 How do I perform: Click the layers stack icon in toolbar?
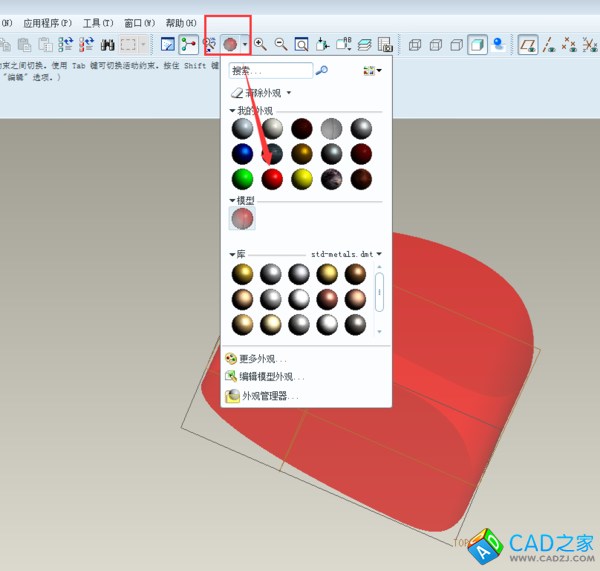(364, 44)
